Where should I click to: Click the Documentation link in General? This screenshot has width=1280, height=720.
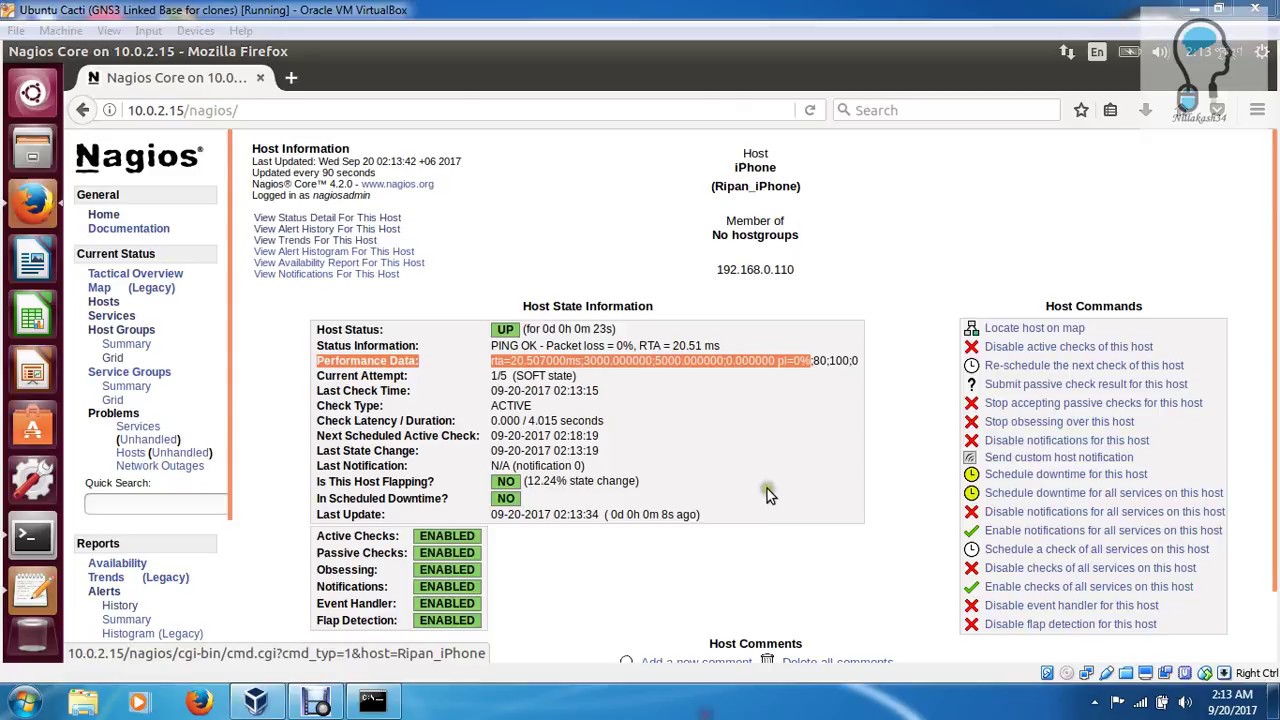tap(129, 229)
